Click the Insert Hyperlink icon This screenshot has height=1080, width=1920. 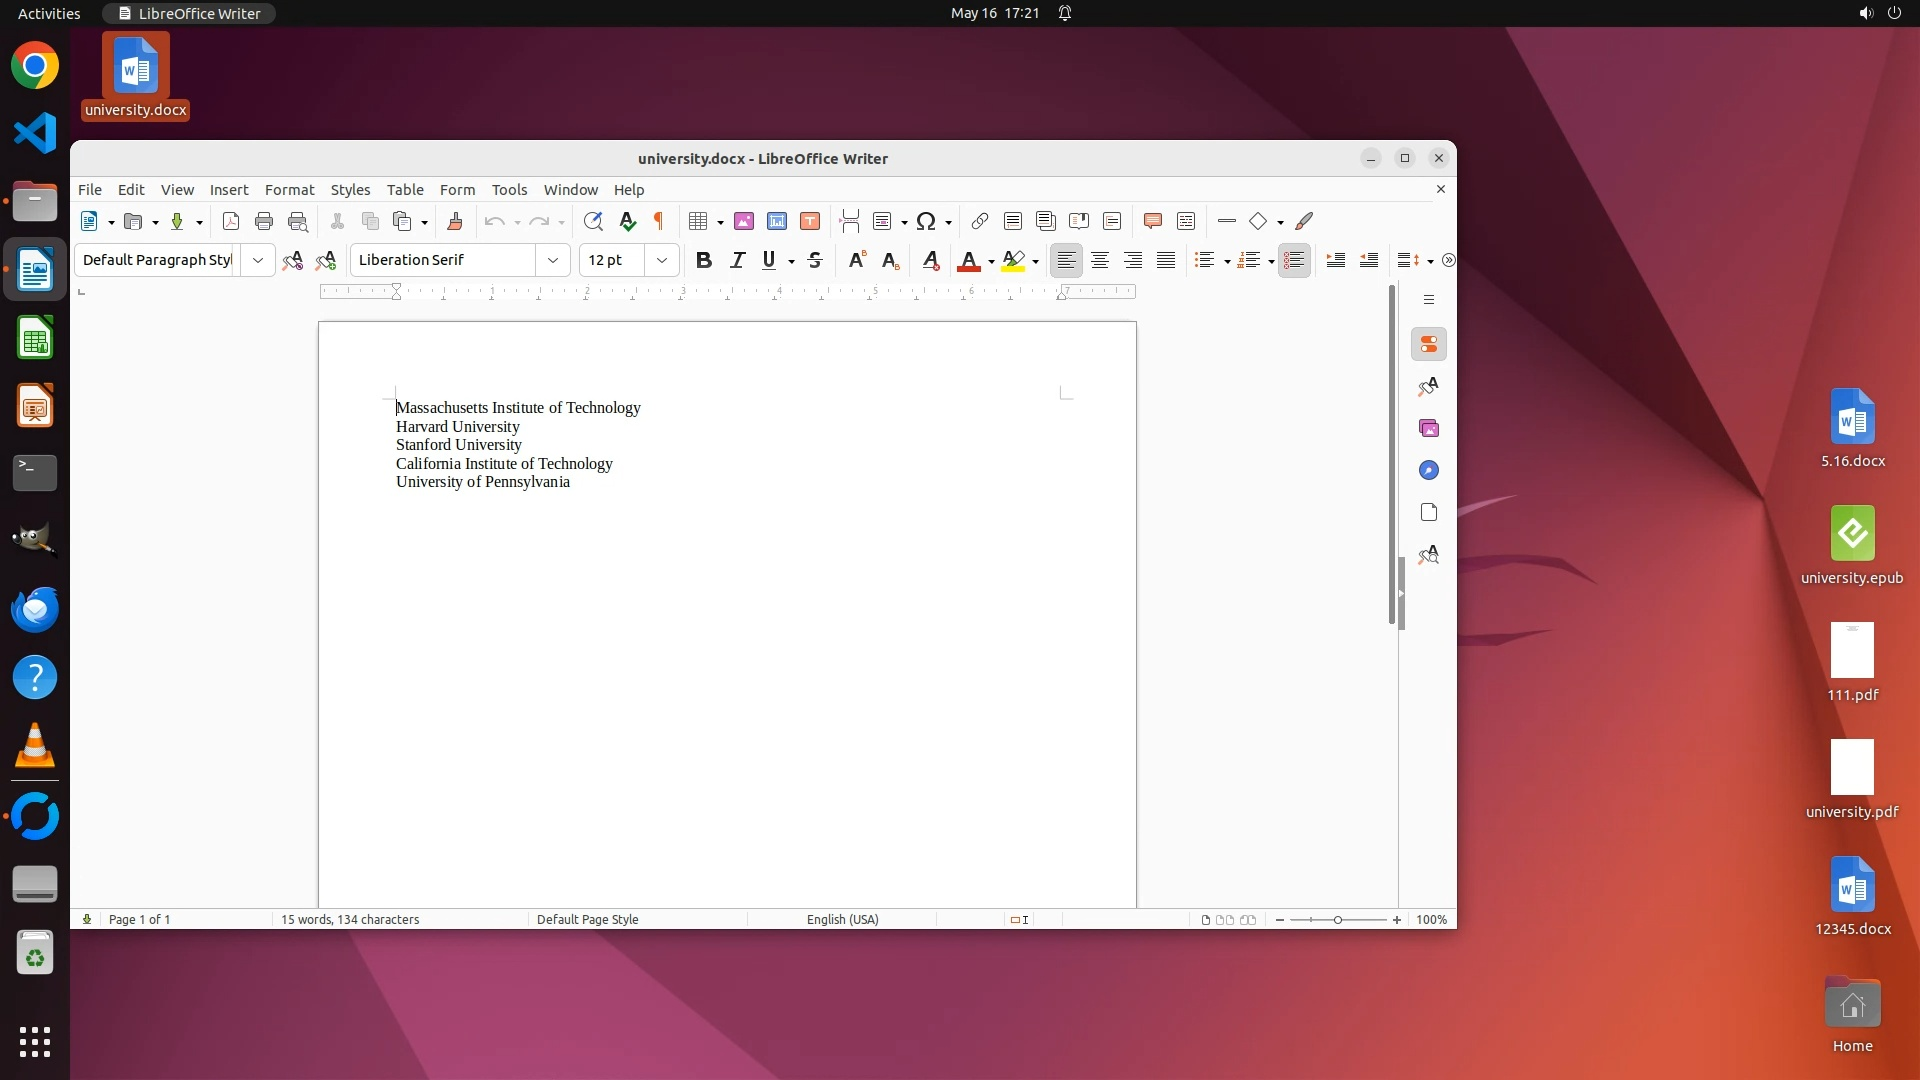coord(980,222)
